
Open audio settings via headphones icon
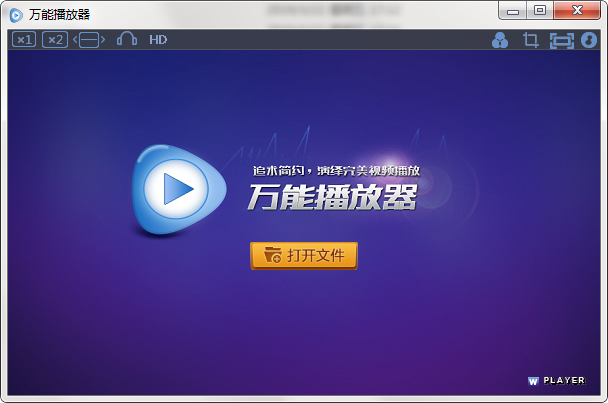pyautogui.click(x=127, y=40)
